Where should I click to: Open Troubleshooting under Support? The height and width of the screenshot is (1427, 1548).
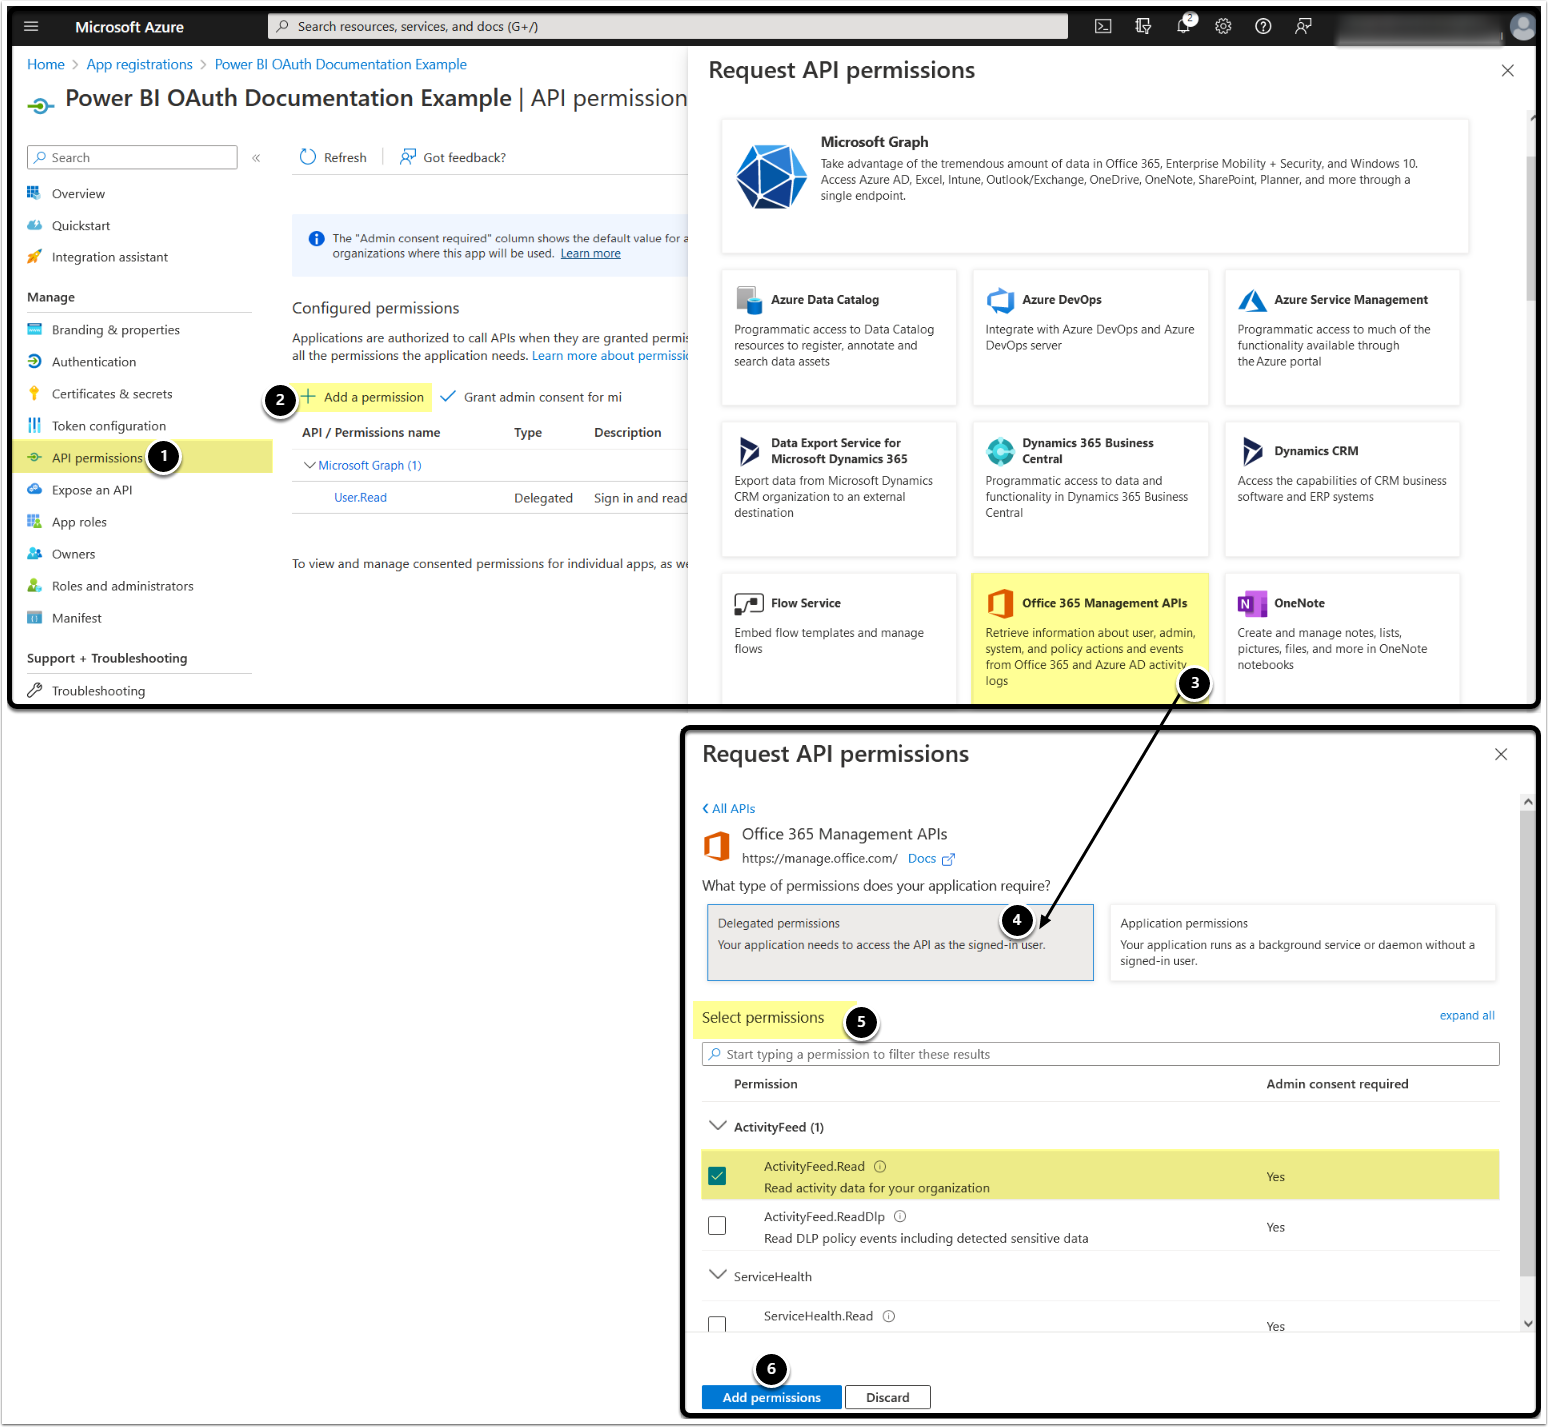click(x=98, y=691)
